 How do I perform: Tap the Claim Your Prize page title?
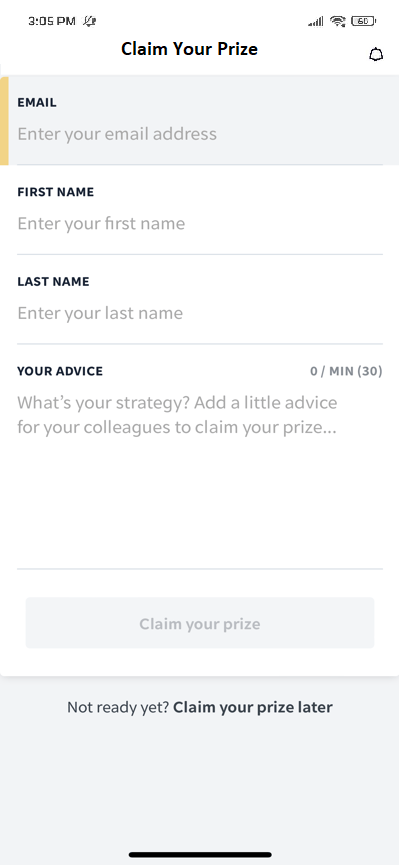(189, 49)
